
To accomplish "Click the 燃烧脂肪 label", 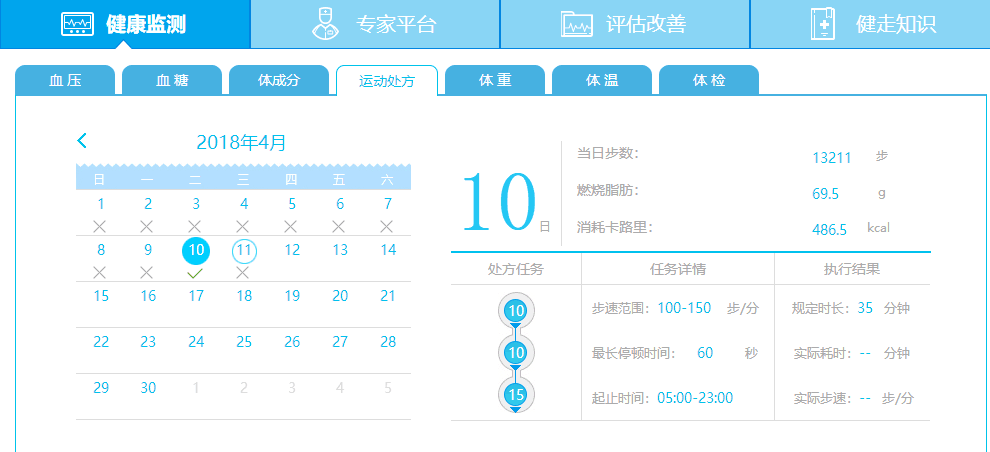I will (x=607, y=190).
